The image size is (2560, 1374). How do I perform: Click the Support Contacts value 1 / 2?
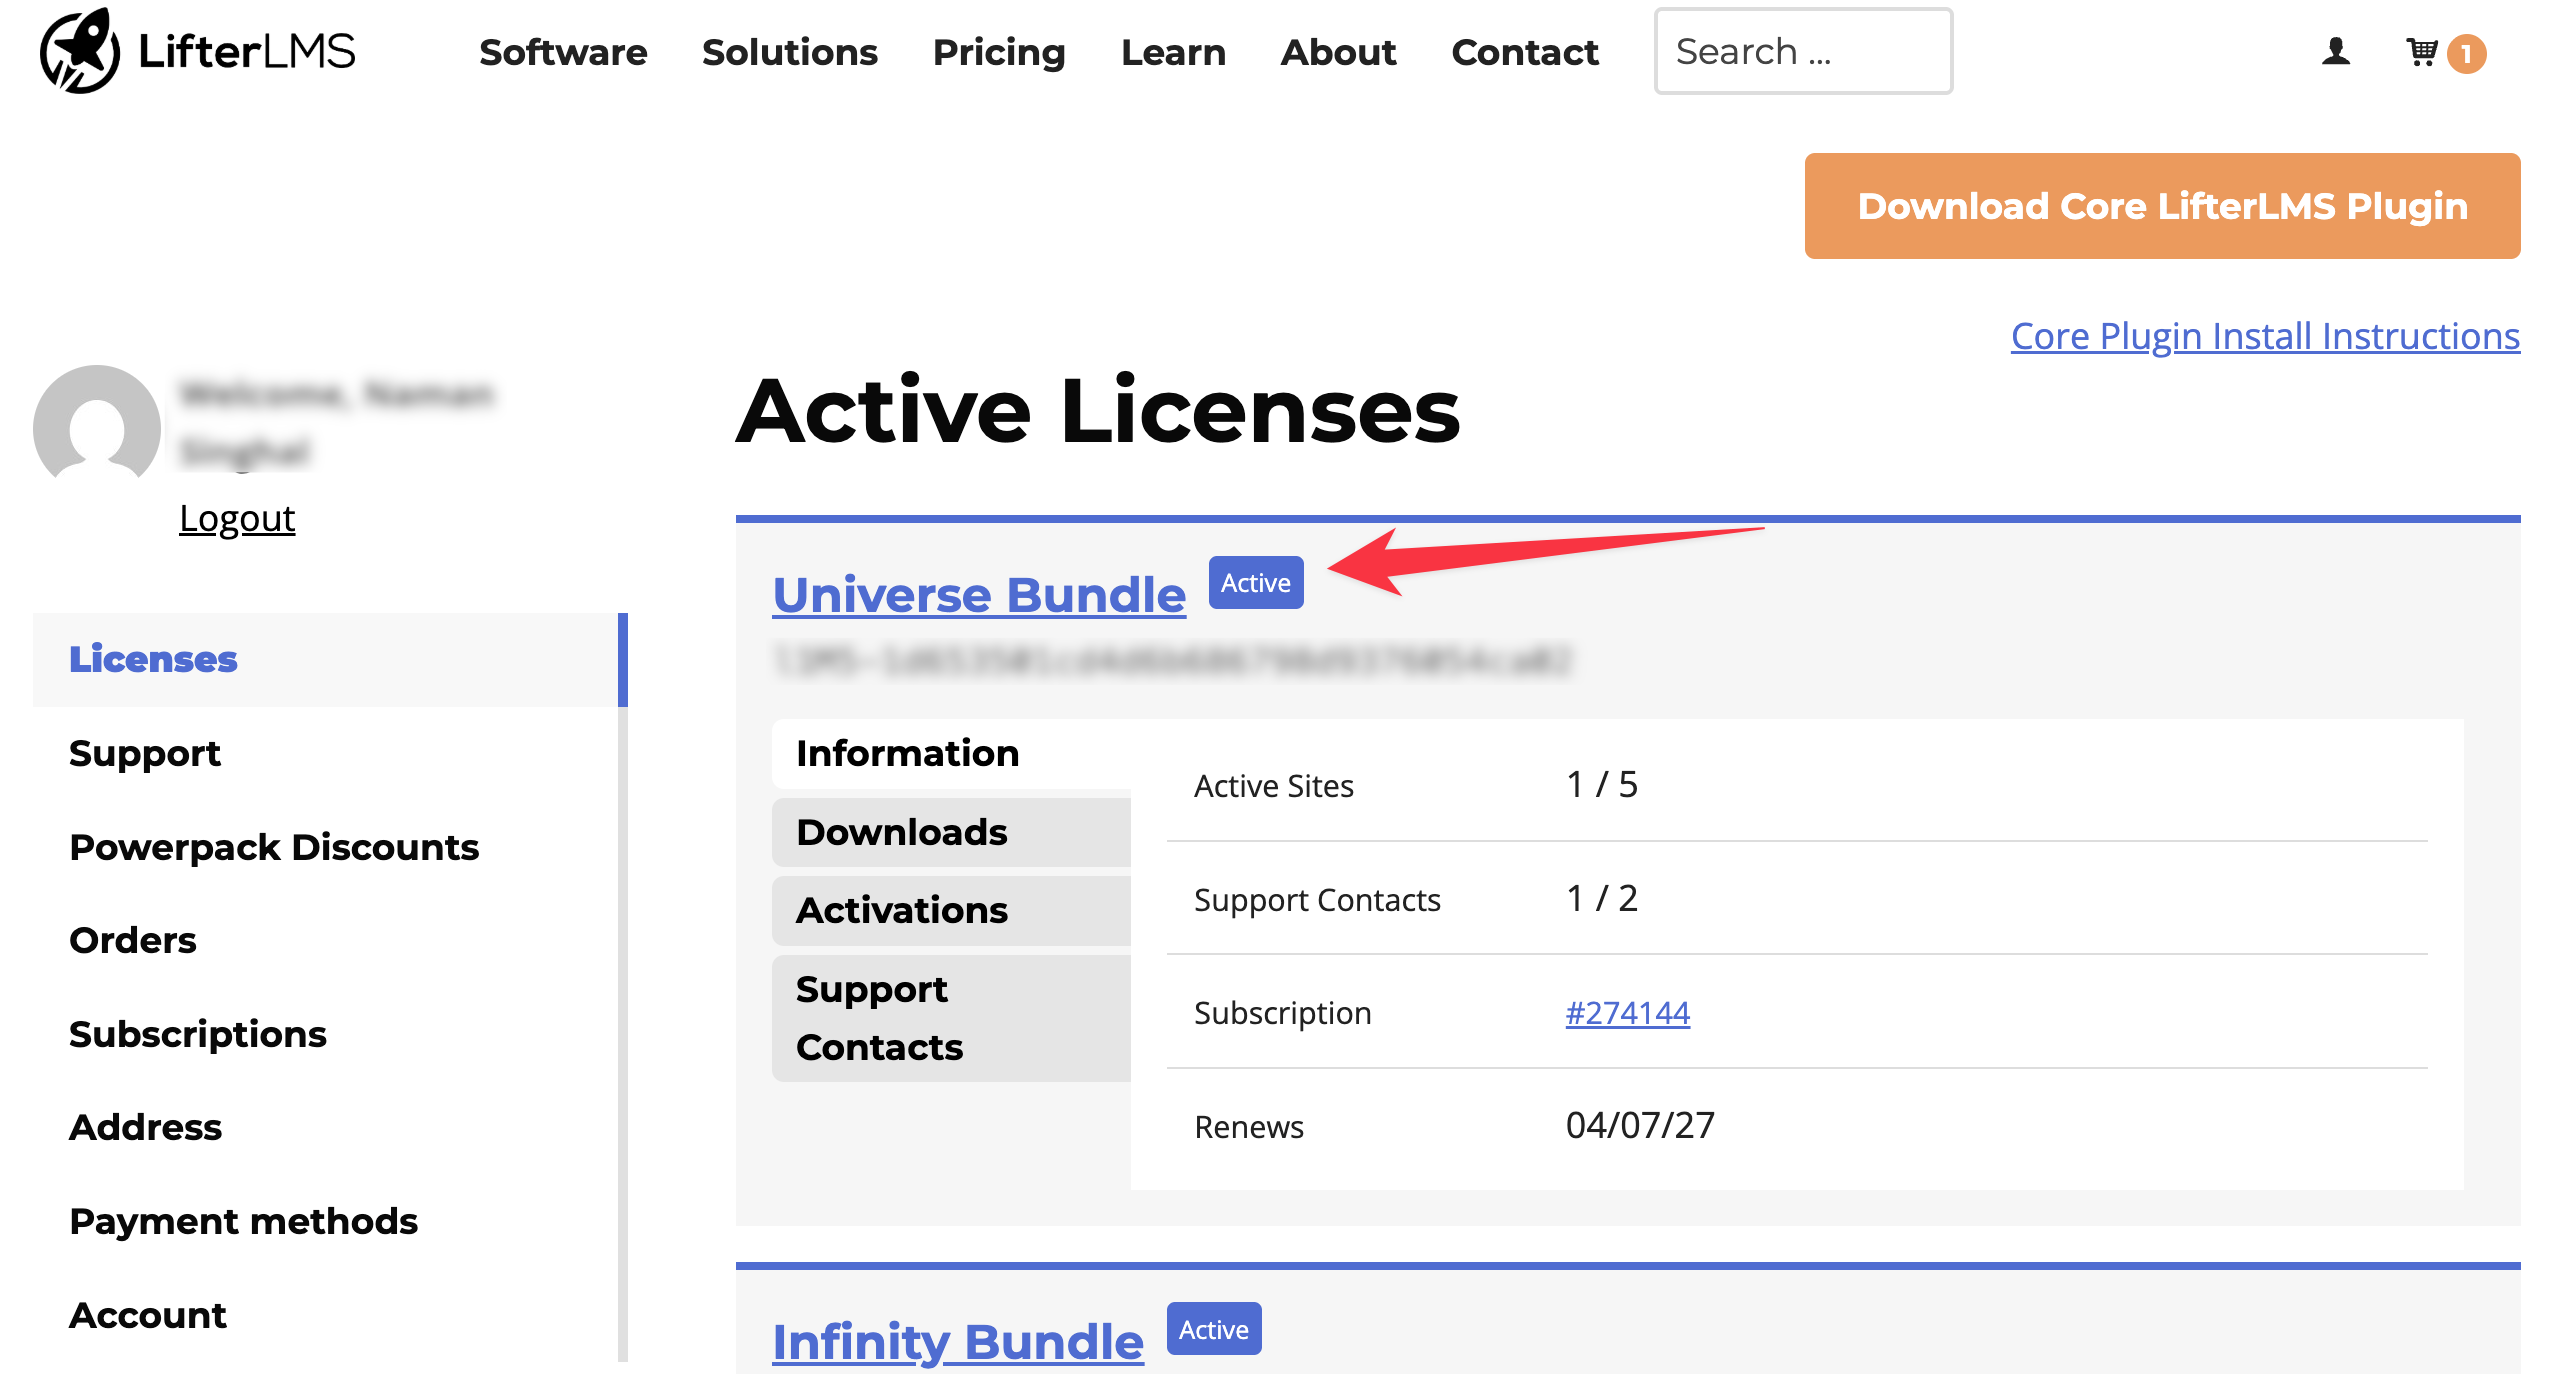pyautogui.click(x=1602, y=898)
